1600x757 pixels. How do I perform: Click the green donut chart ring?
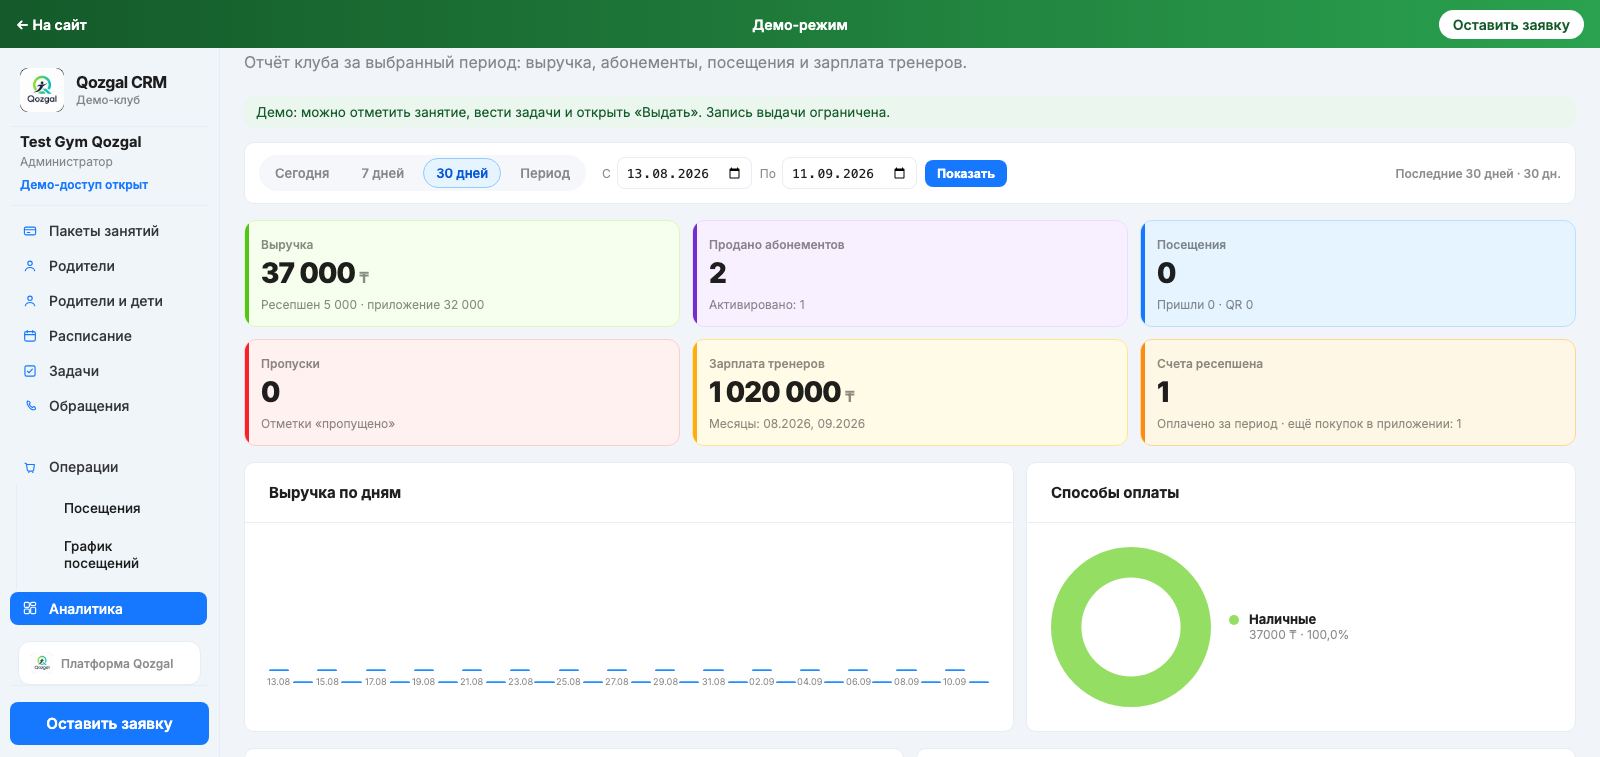pyautogui.click(x=1066, y=627)
